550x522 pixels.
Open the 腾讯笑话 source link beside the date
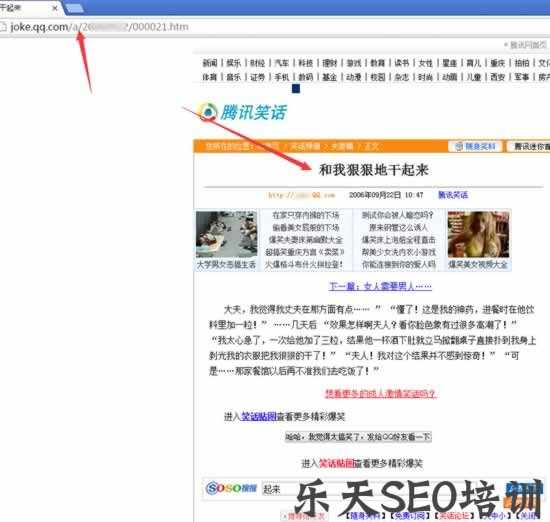453,195
